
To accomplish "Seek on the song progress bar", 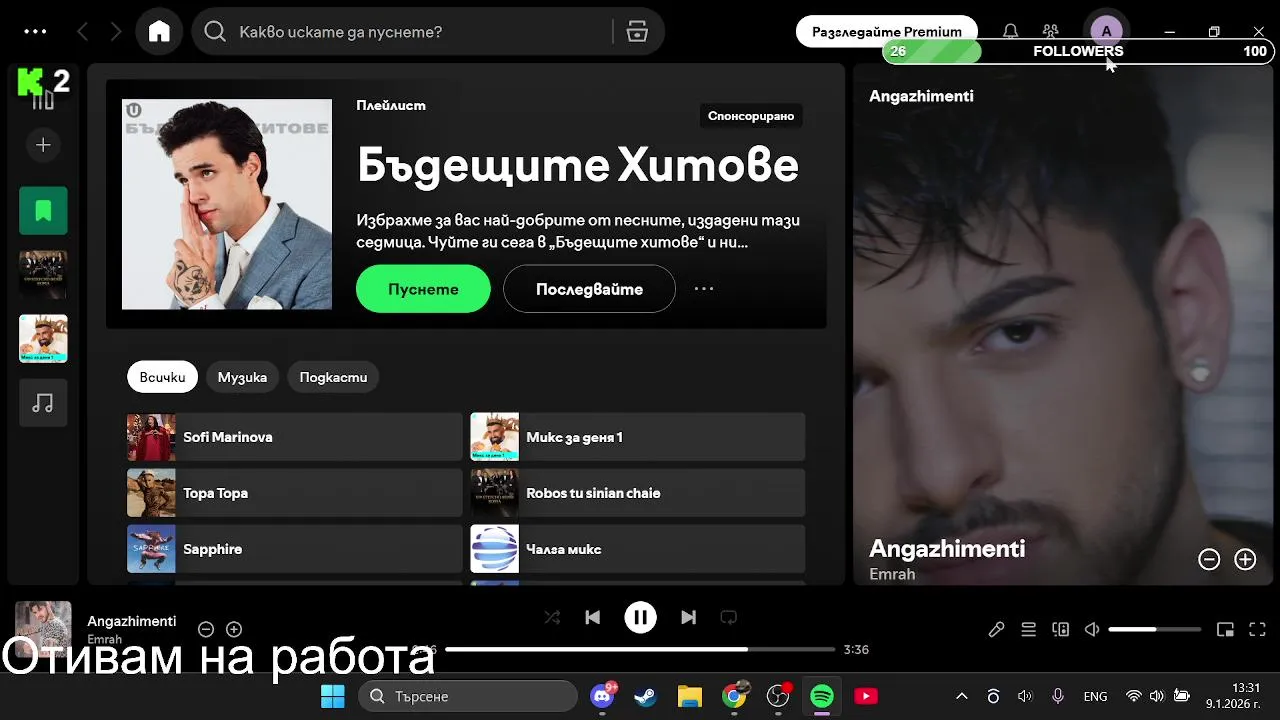I will click(x=641, y=649).
